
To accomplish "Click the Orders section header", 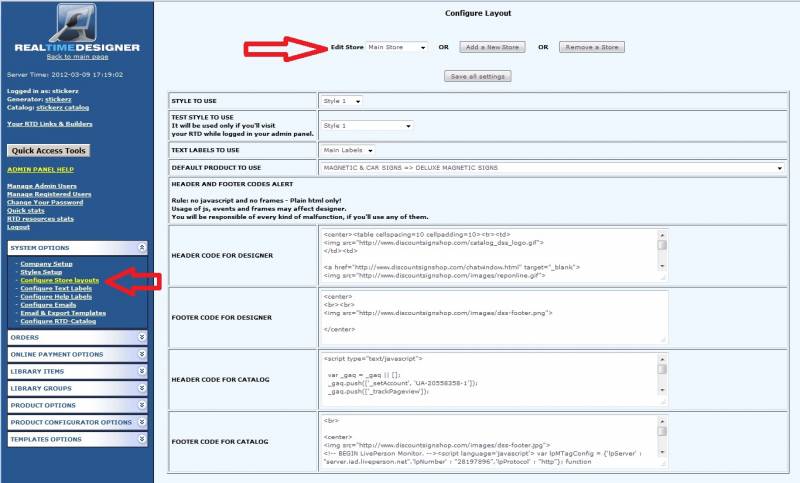I will pyautogui.click(x=78, y=338).
